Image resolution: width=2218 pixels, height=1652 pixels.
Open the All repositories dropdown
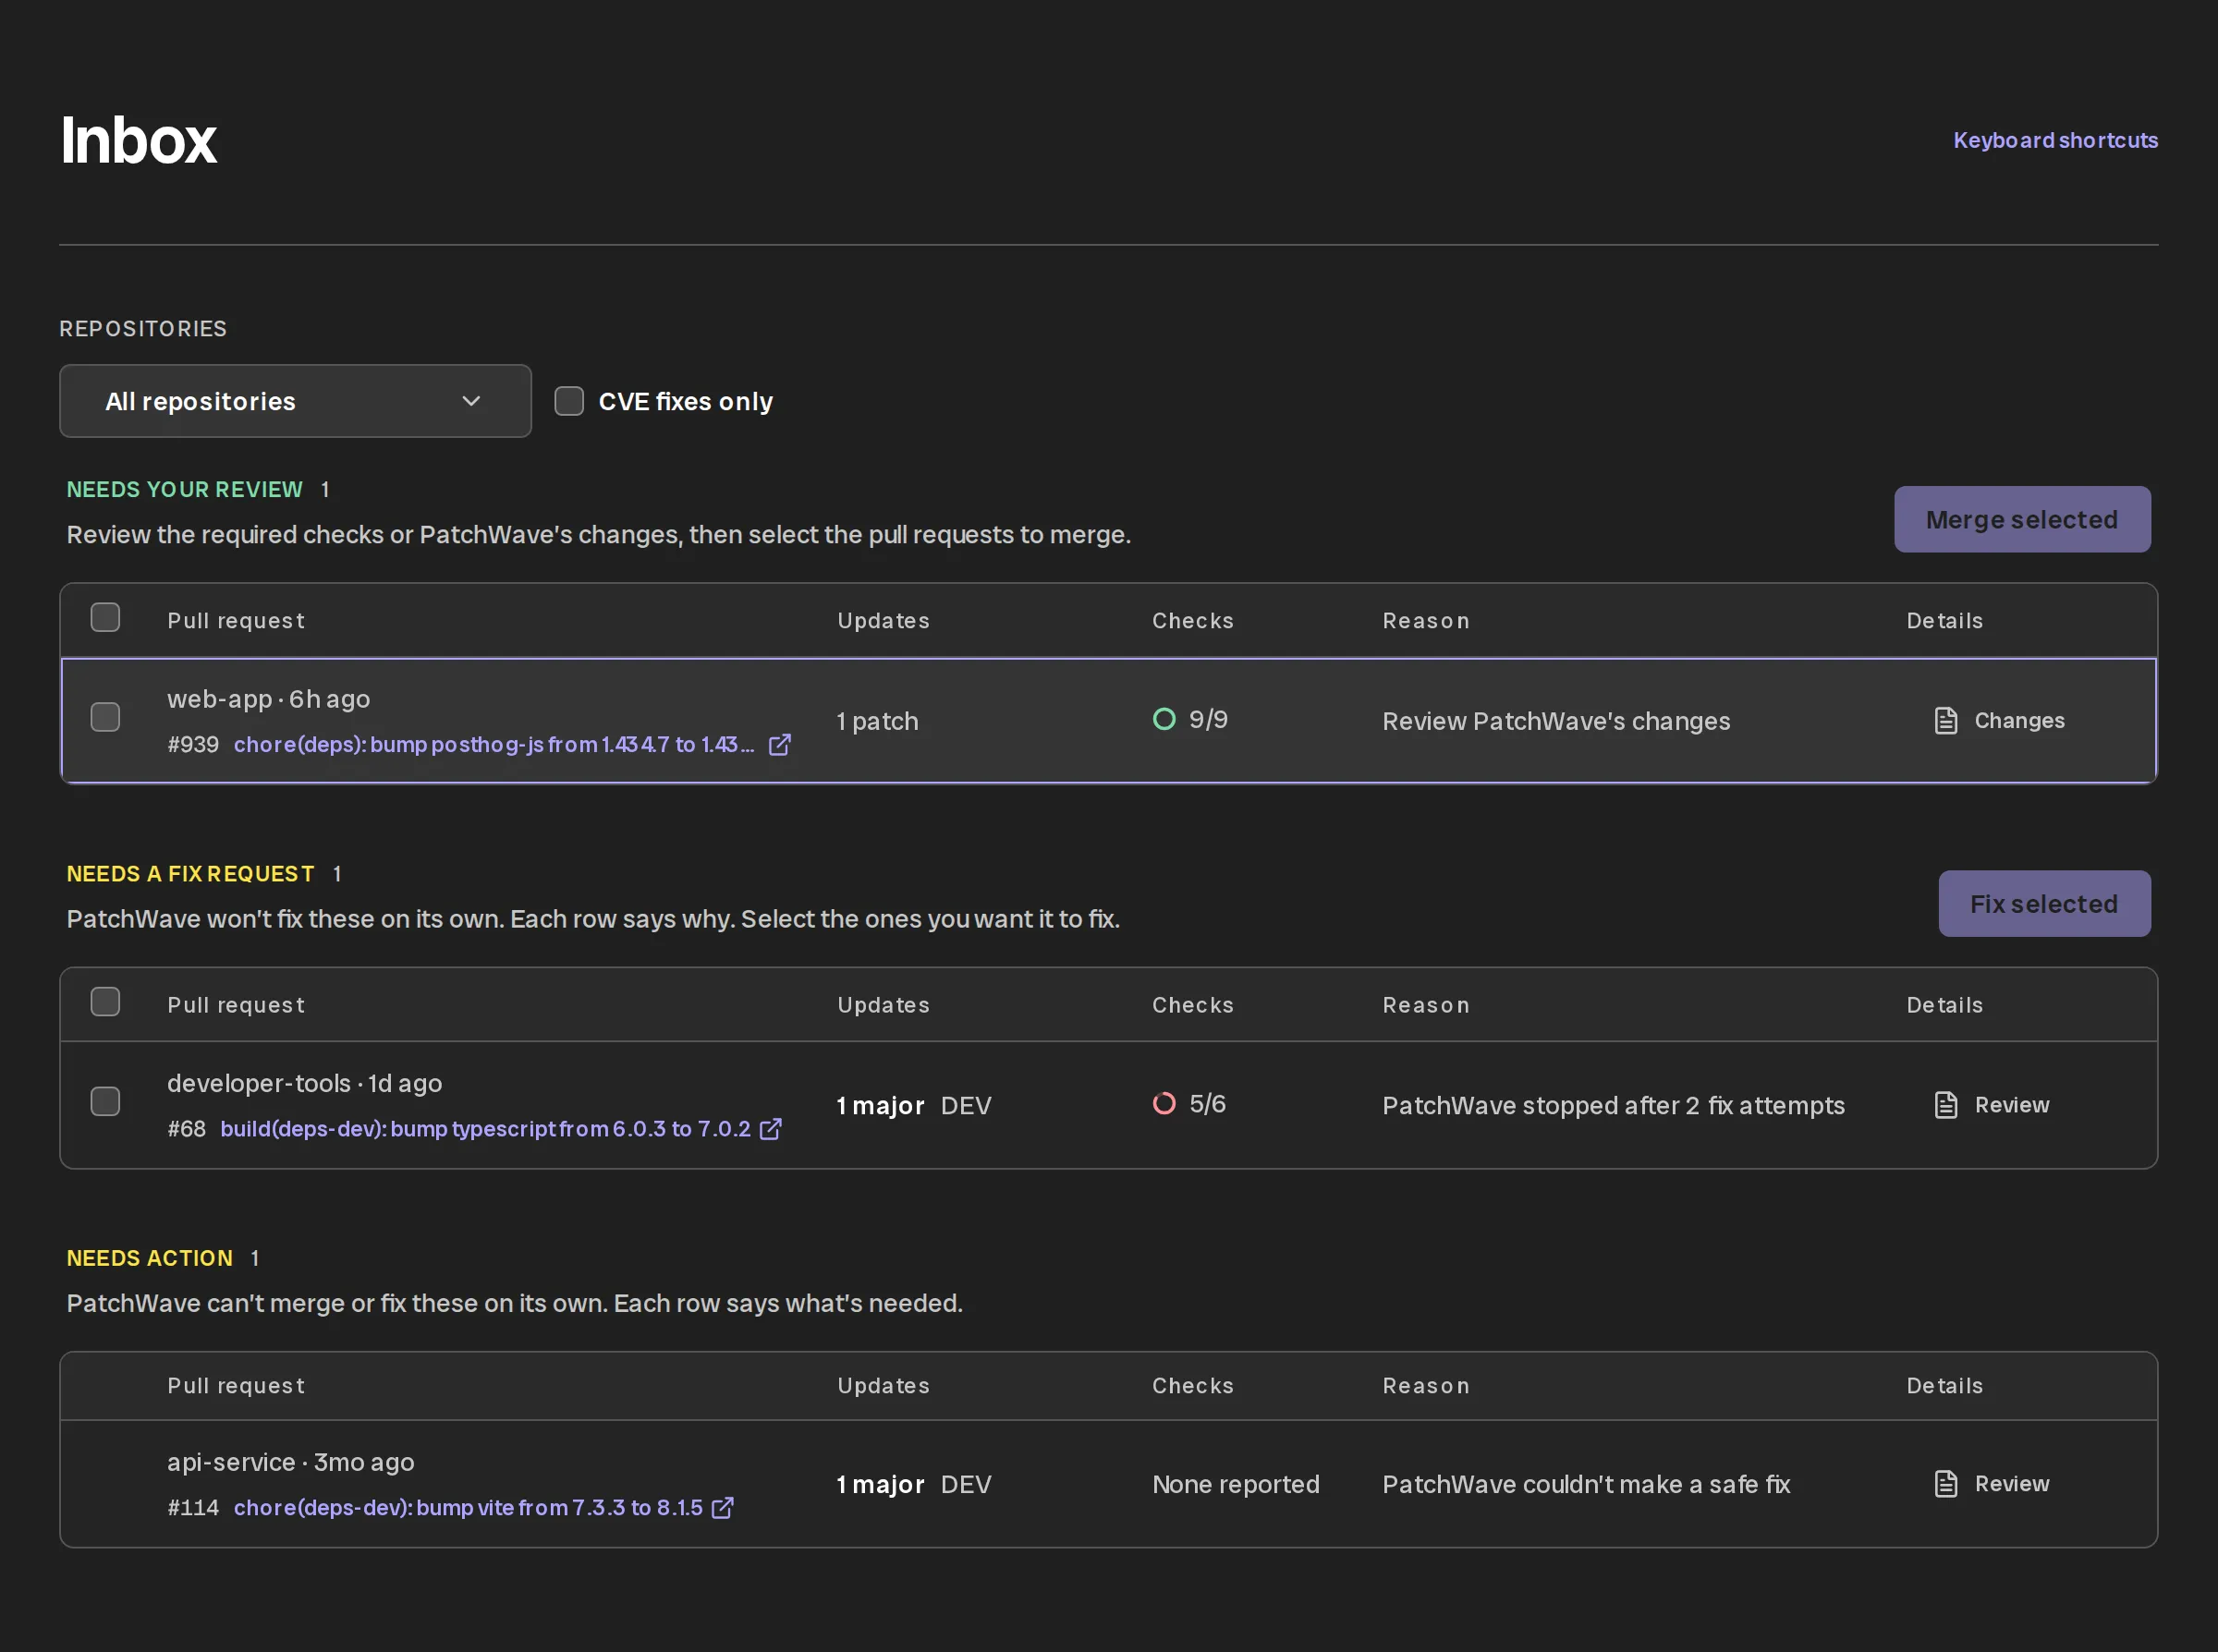pyautogui.click(x=295, y=401)
